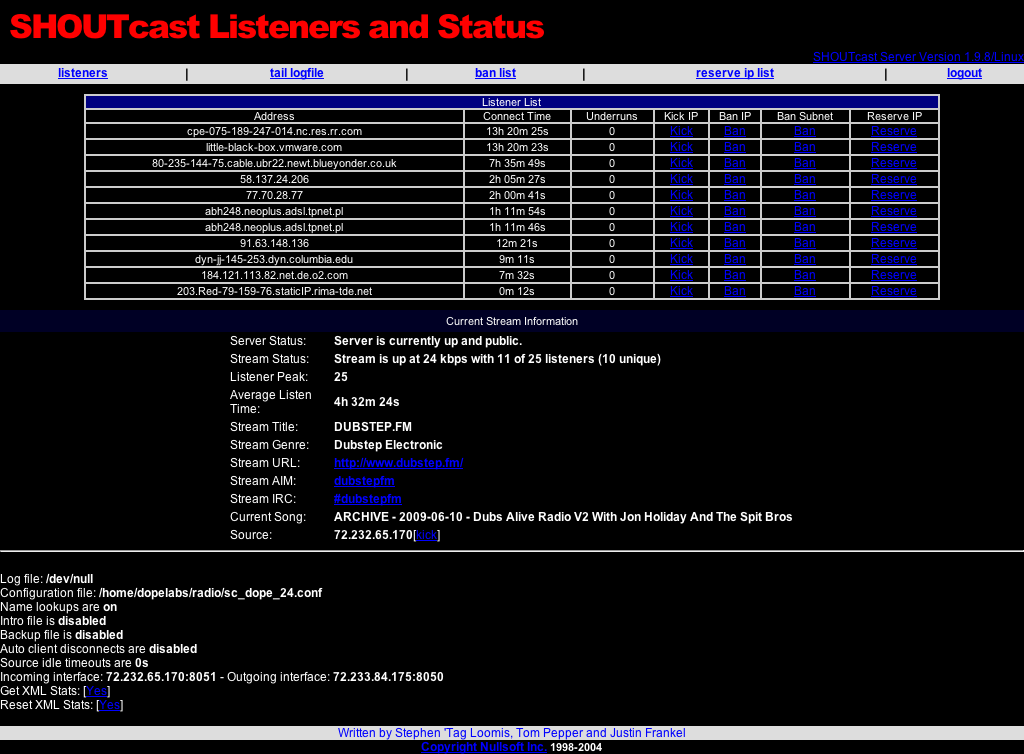The width and height of the screenshot is (1024, 754).
Task: Click the average listen time '4h 32m 24s'
Action: pos(366,402)
